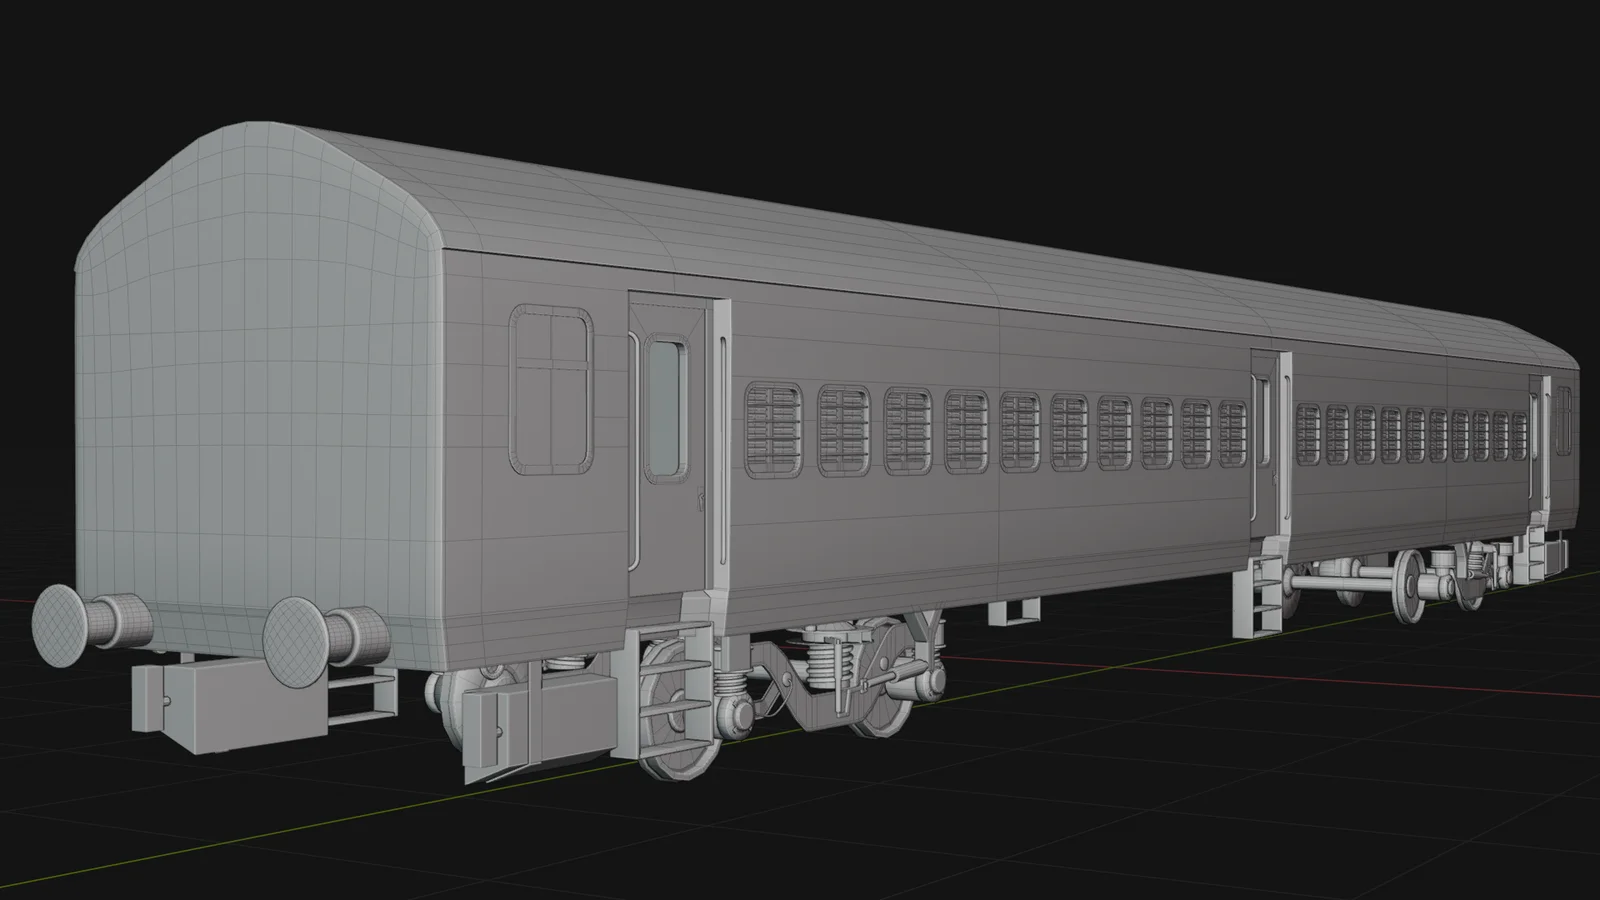This screenshot has height=900, width=1600.
Task: Click the last passenger window before the middle door
Action: coord(1234,434)
